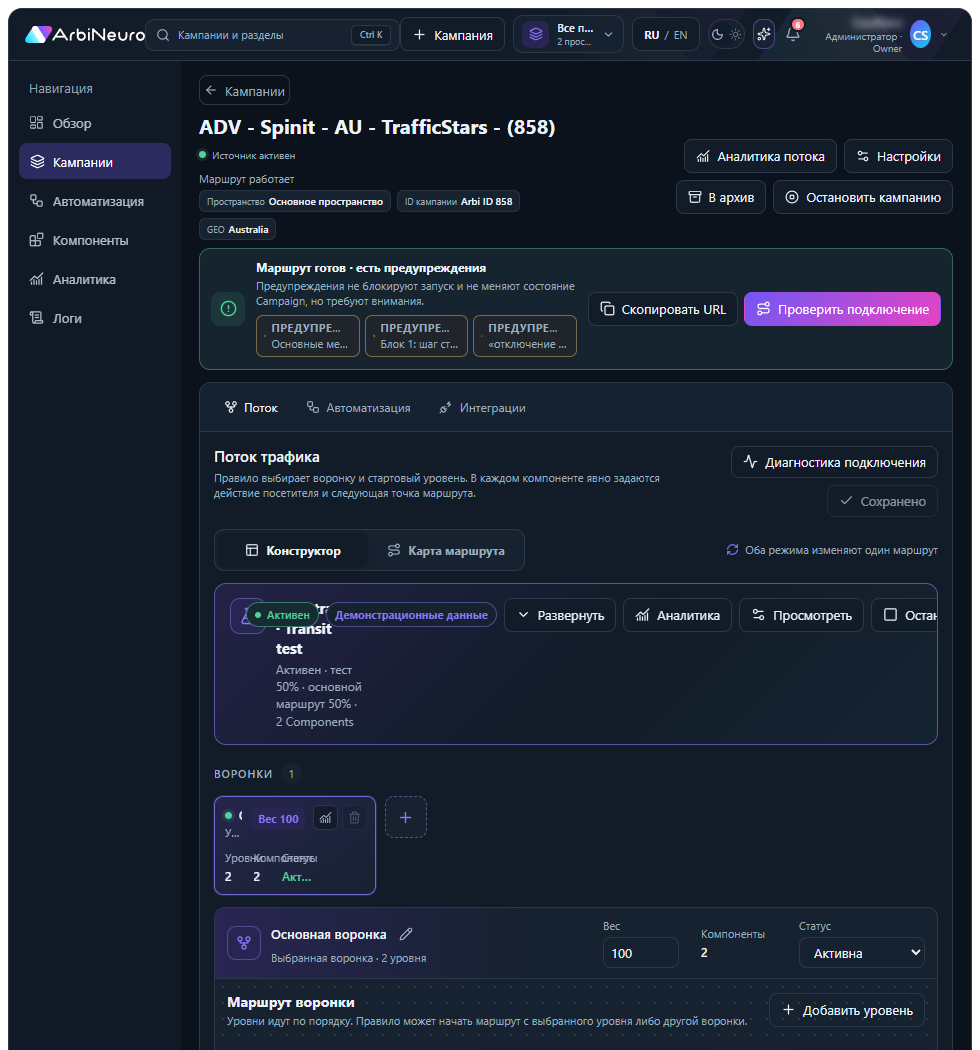Viewport: 980px width, 1050px height.
Task: Open the Блок 1: шаг ст... warning chip
Action: pos(417,336)
